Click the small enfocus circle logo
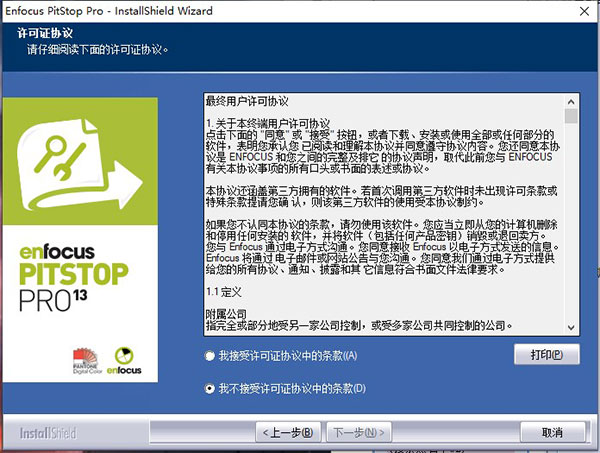Screen dimensions: 600x453 click(124, 360)
